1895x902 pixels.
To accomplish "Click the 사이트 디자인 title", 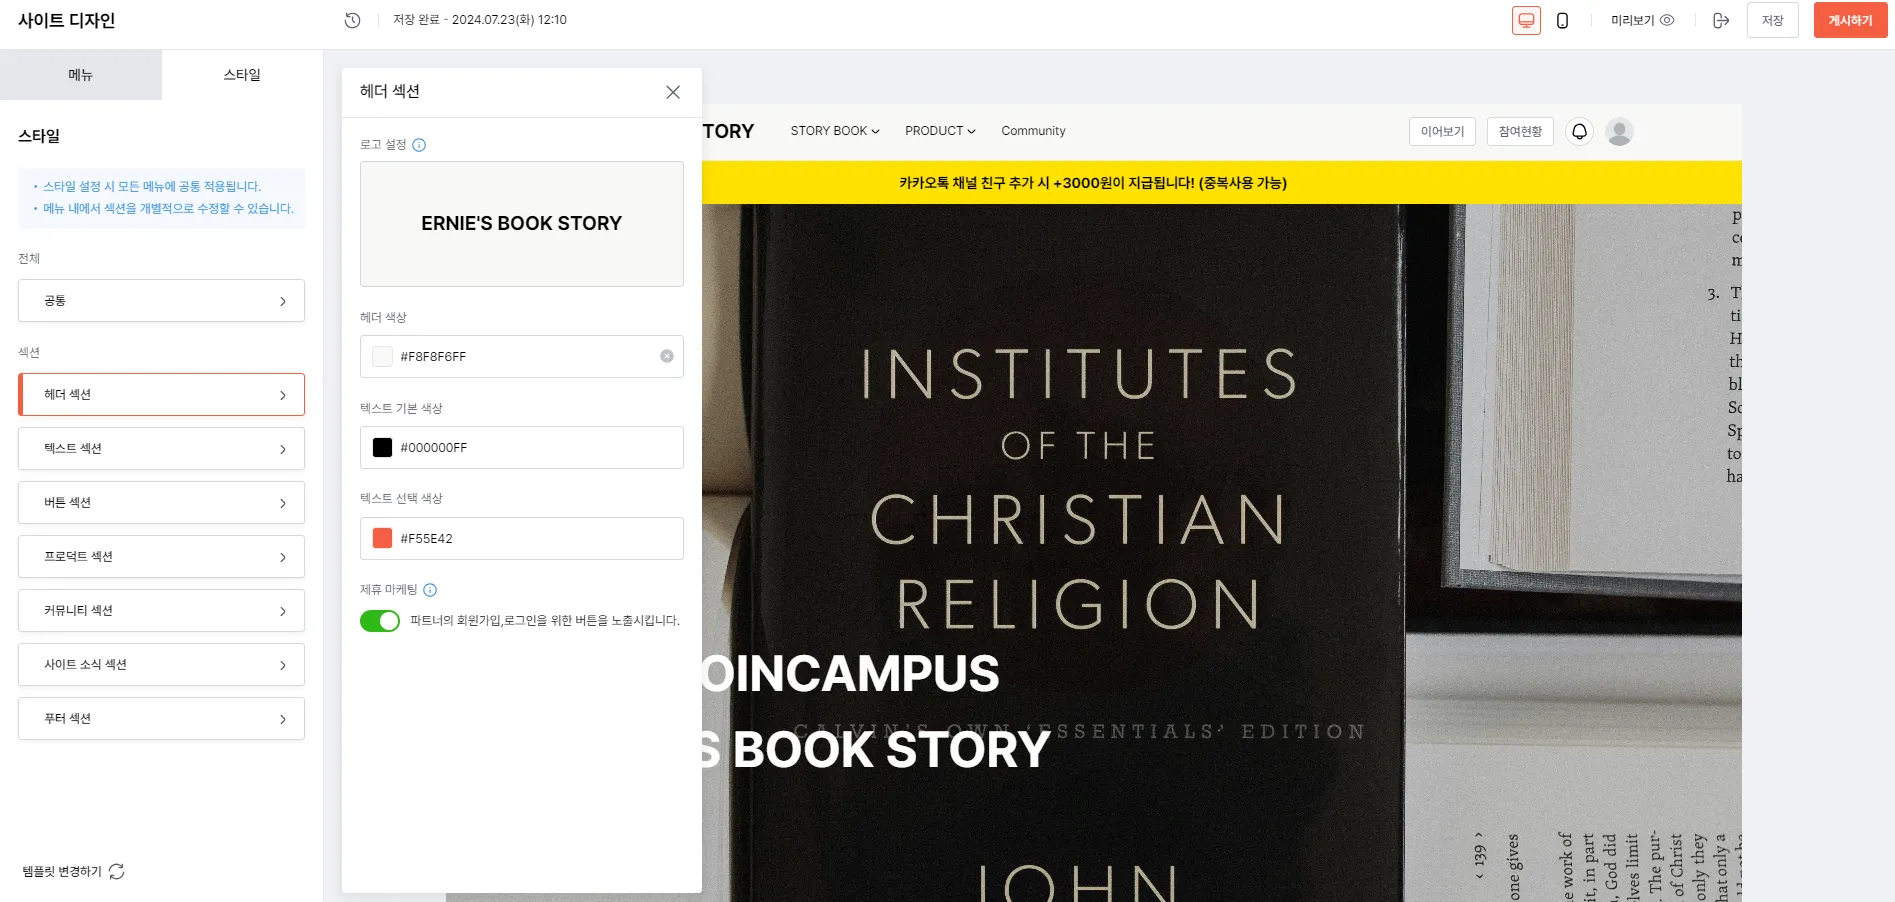I will point(67,20).
